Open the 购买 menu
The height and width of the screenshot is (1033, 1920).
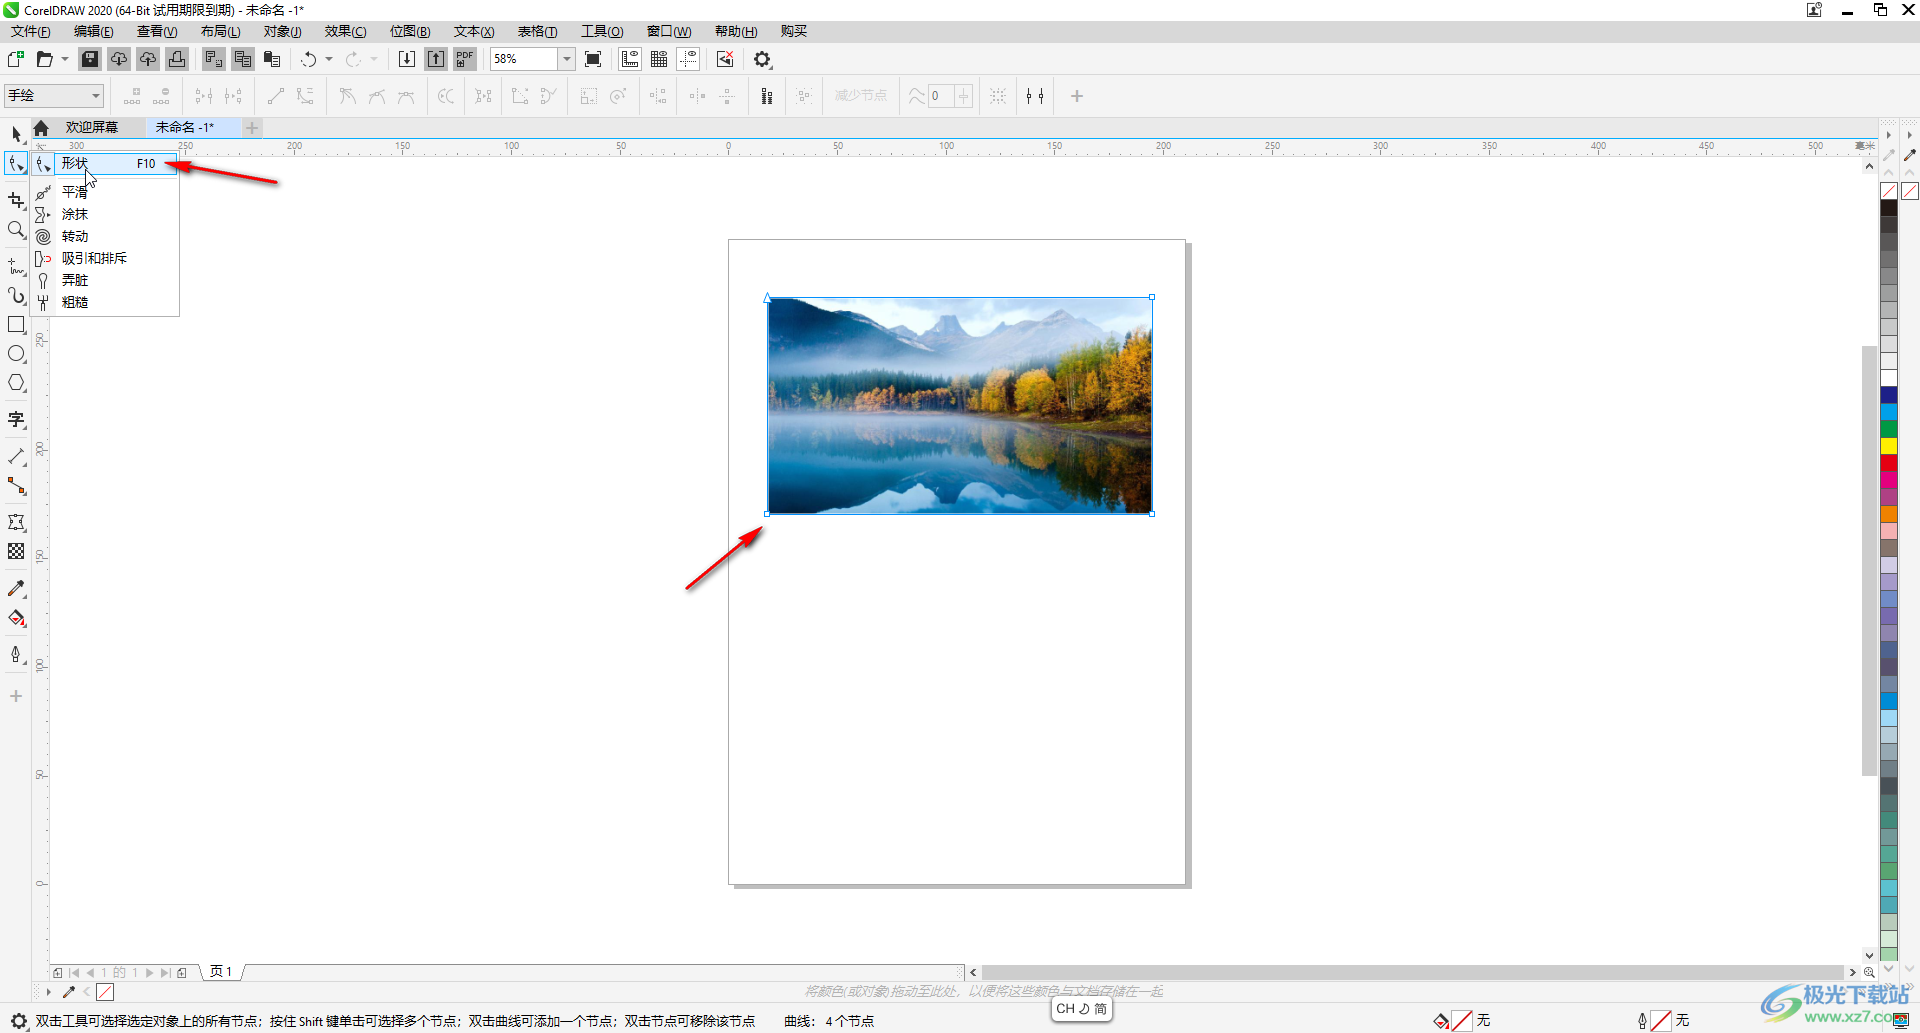(793, 31)
